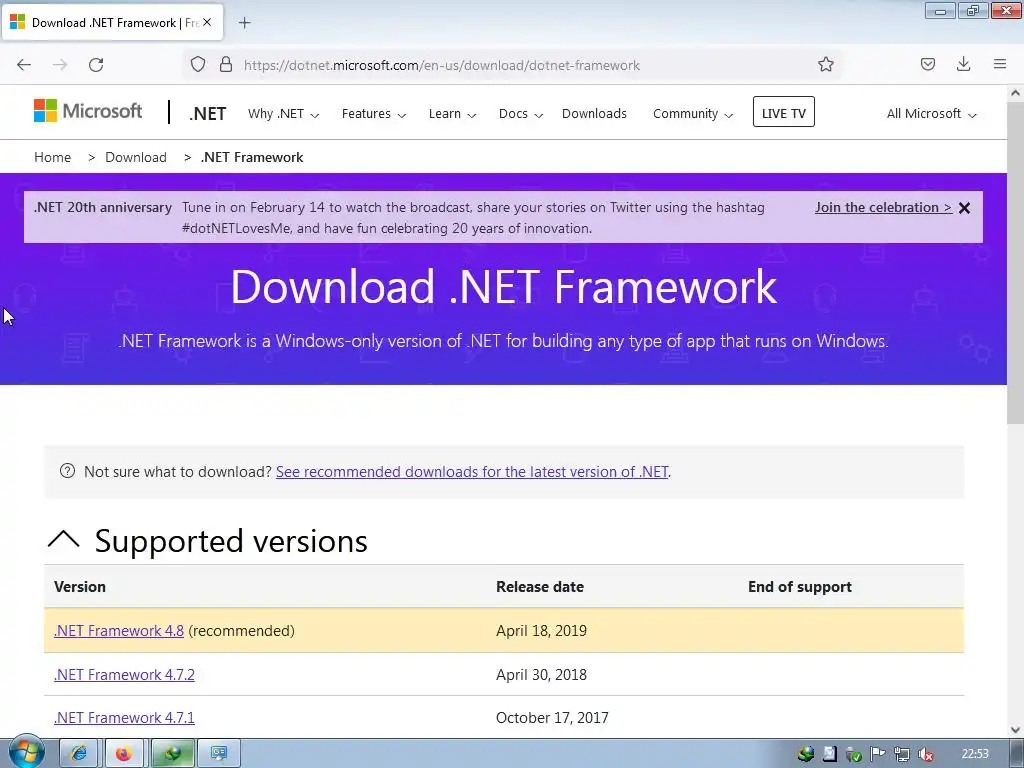Open a new tab with the plus button
Screen dimensions: 1024x768
click(x=244, y=23)
